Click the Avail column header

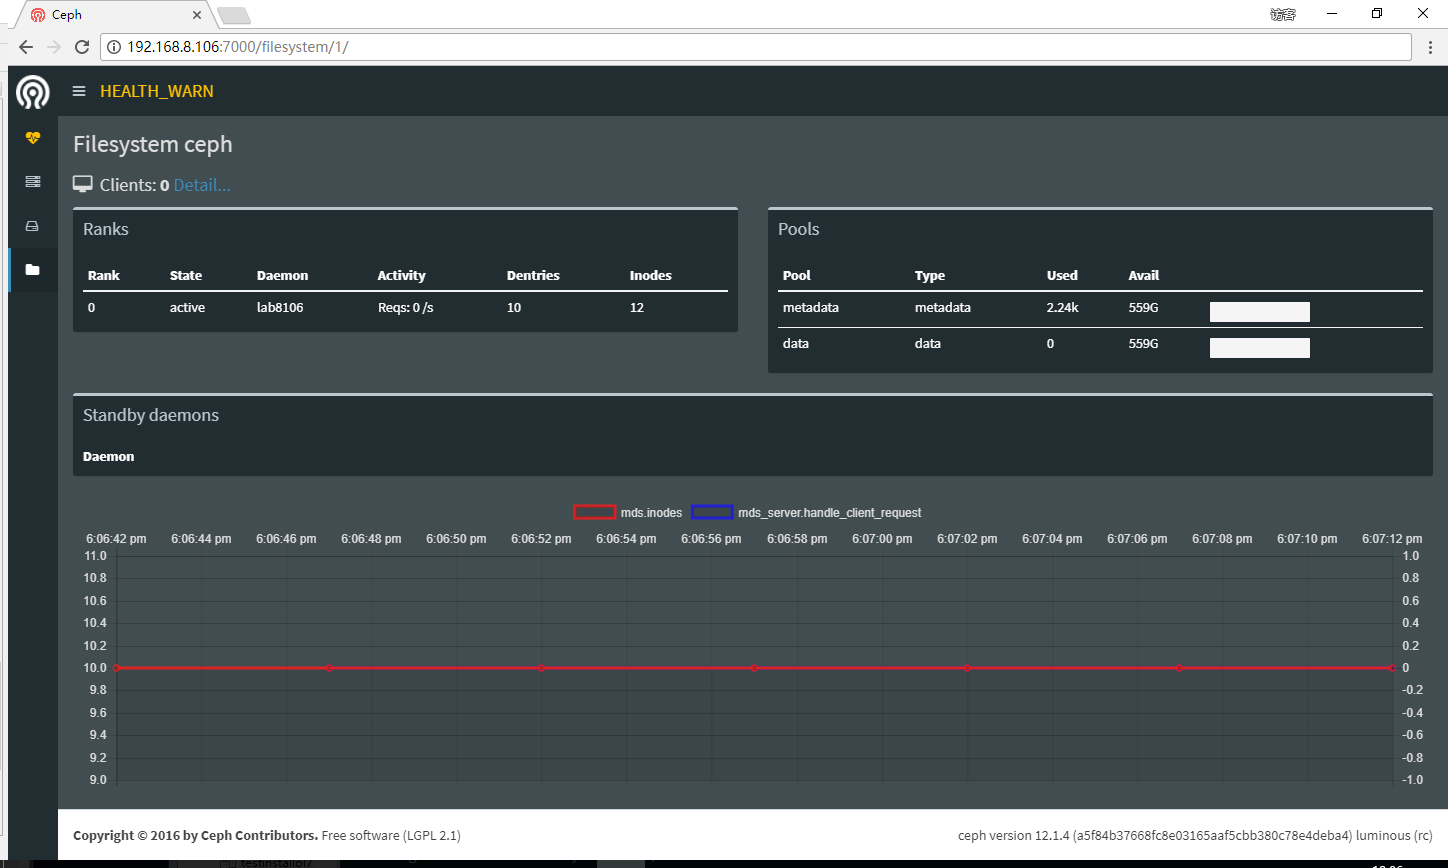pyautogui.click(x=1144, y=275)
